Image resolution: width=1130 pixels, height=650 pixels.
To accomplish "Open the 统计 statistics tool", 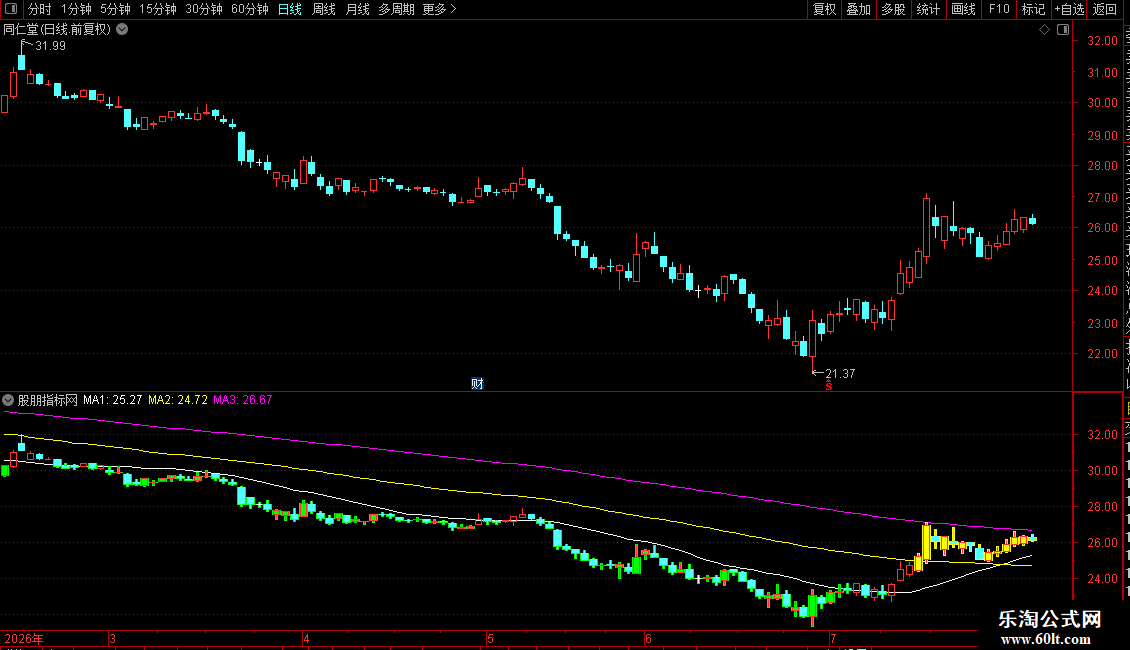I will pos(928,9).
